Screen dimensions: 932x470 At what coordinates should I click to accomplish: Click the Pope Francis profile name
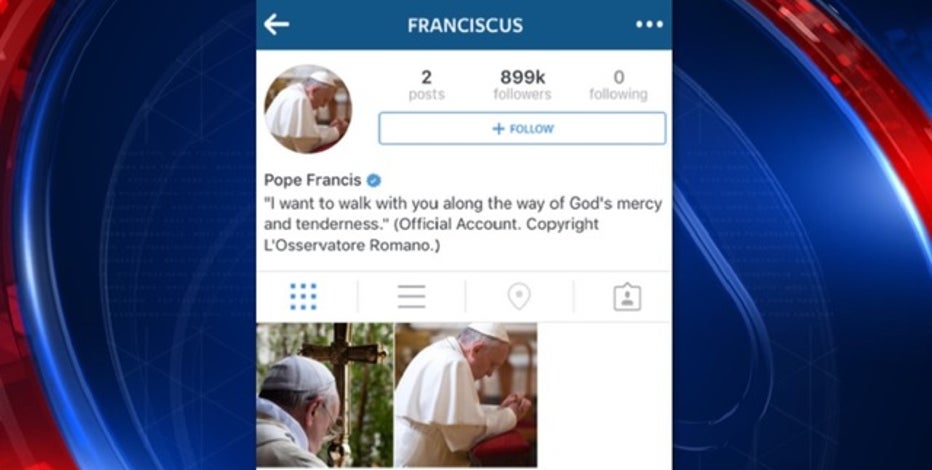click(x=313, y=180)
